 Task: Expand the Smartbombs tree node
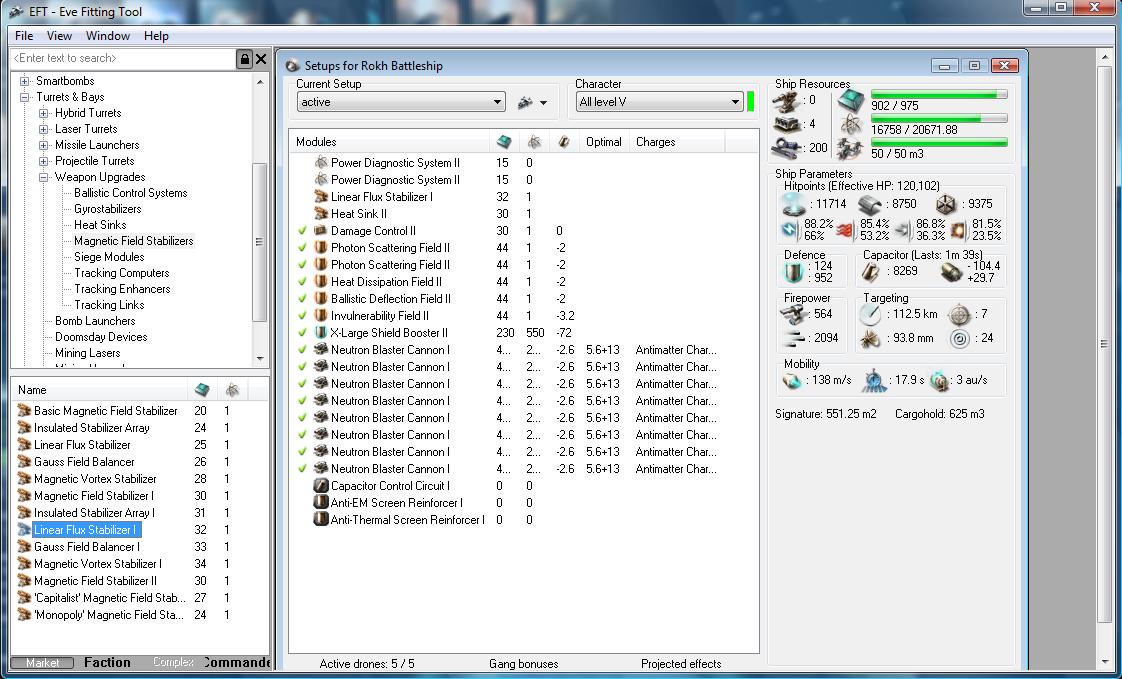pyautogui.click(x=25, y=81)
